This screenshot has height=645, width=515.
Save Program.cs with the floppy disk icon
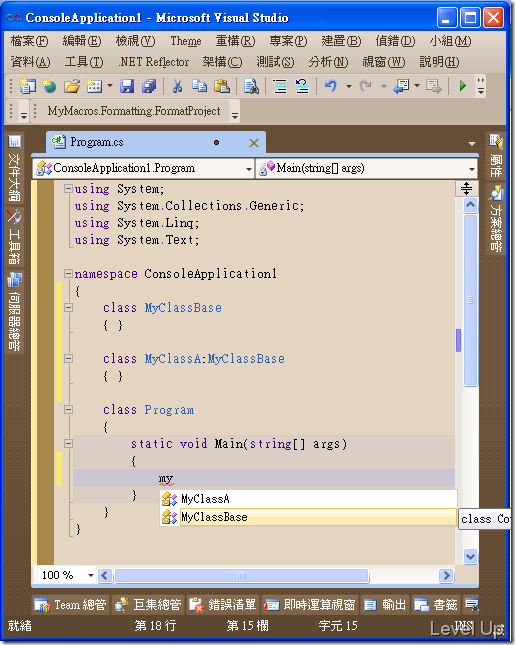[127, 86]
